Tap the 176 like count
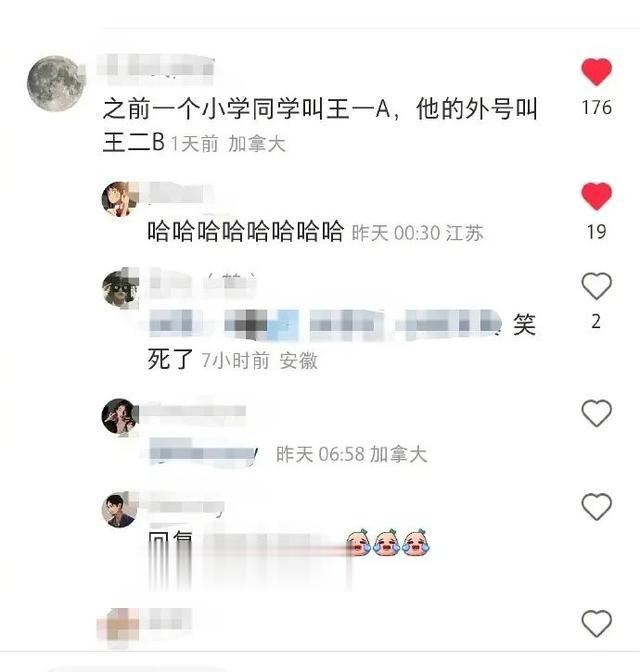640x672 pixels. click(596, 108)
